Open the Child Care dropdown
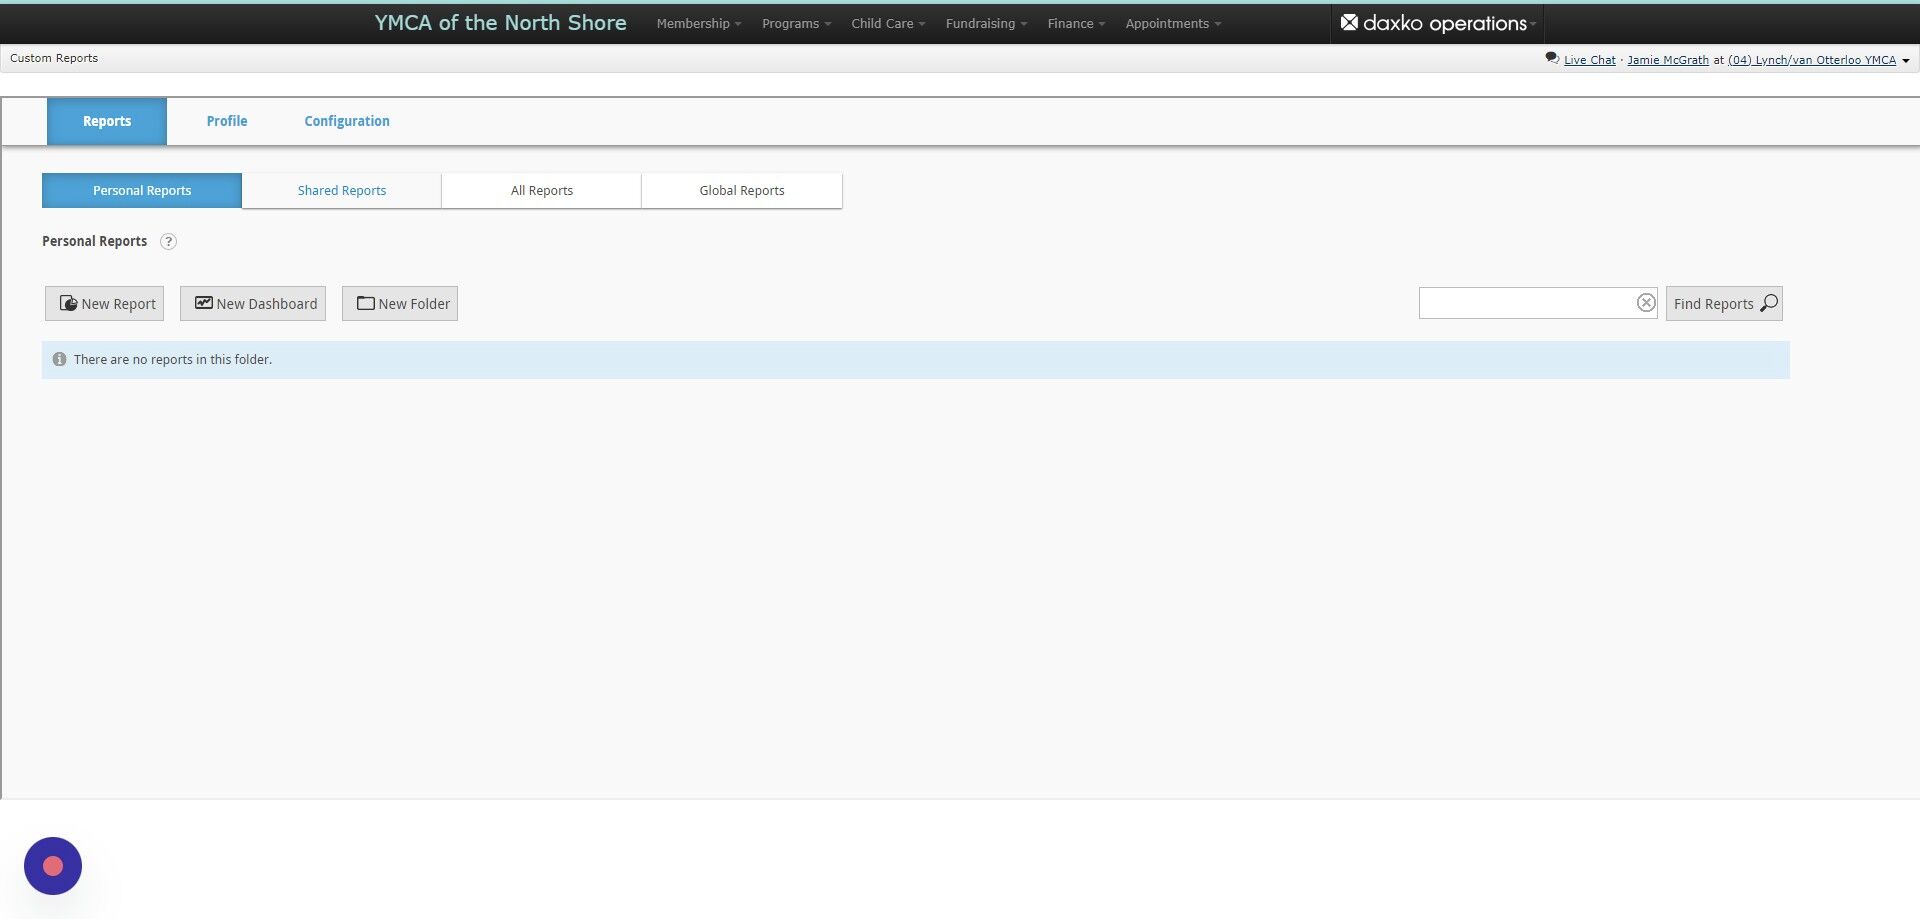 [888, 23]
